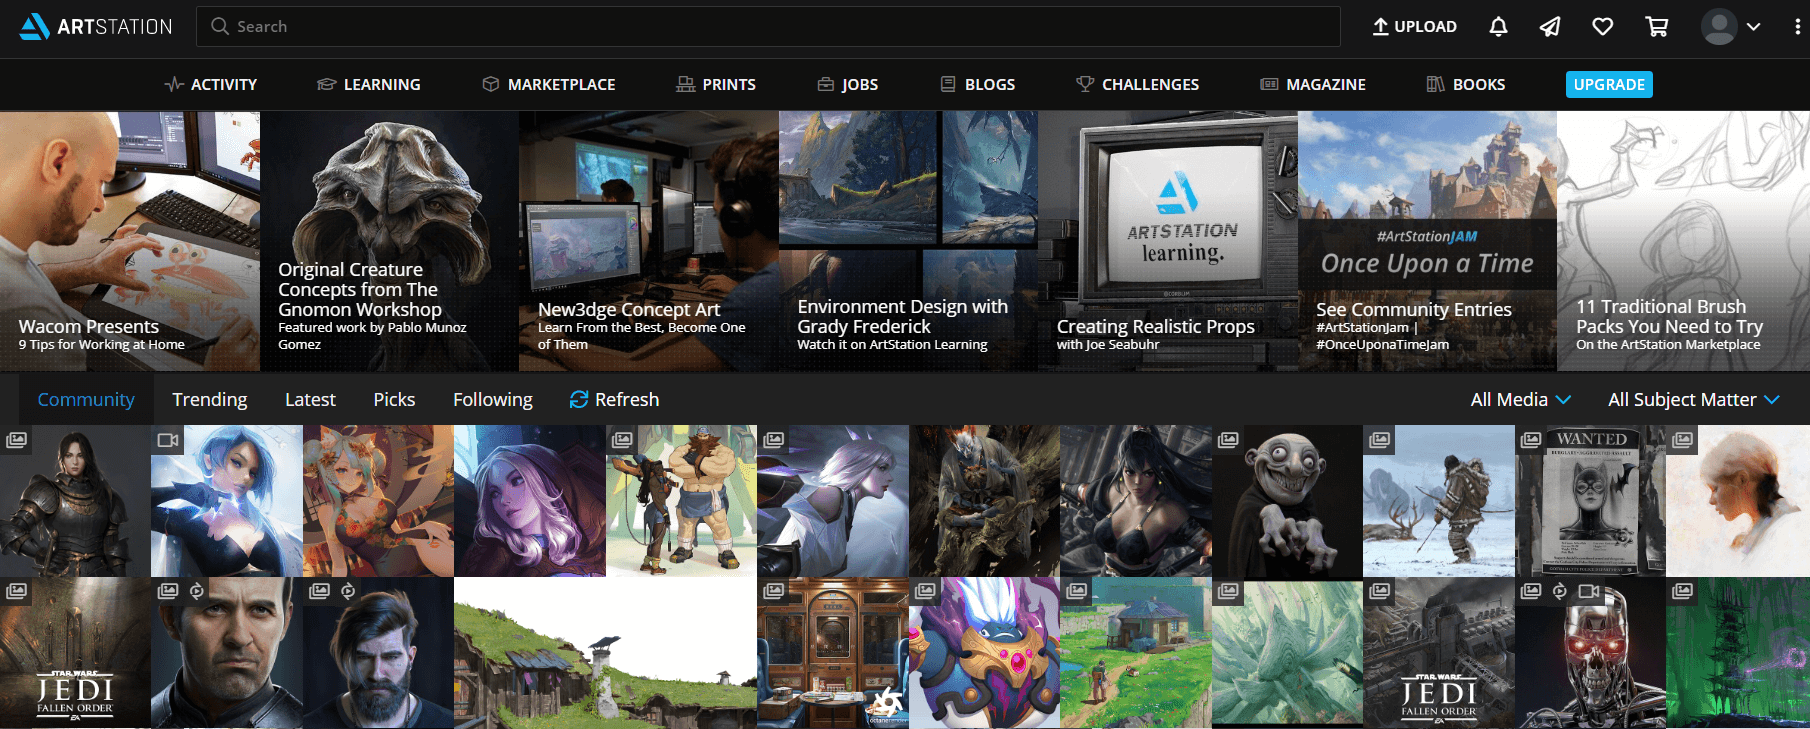This screenshot has width=1810, height=729.
Task: Open the Marketplace
Action: click(549, 85)
